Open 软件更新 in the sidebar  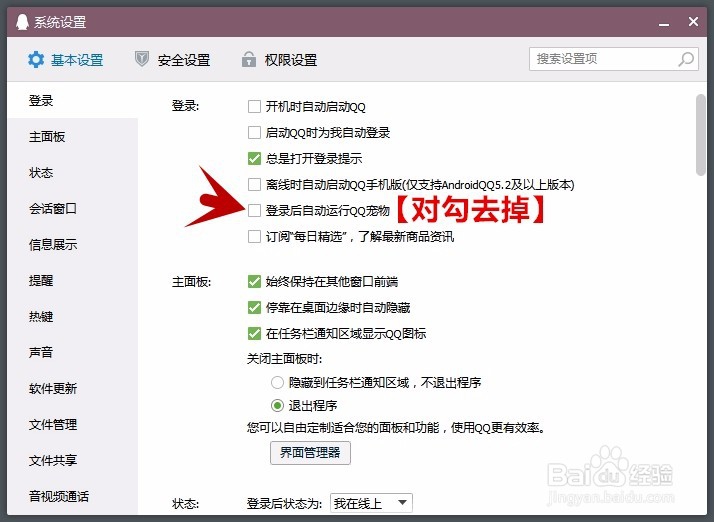72,388
